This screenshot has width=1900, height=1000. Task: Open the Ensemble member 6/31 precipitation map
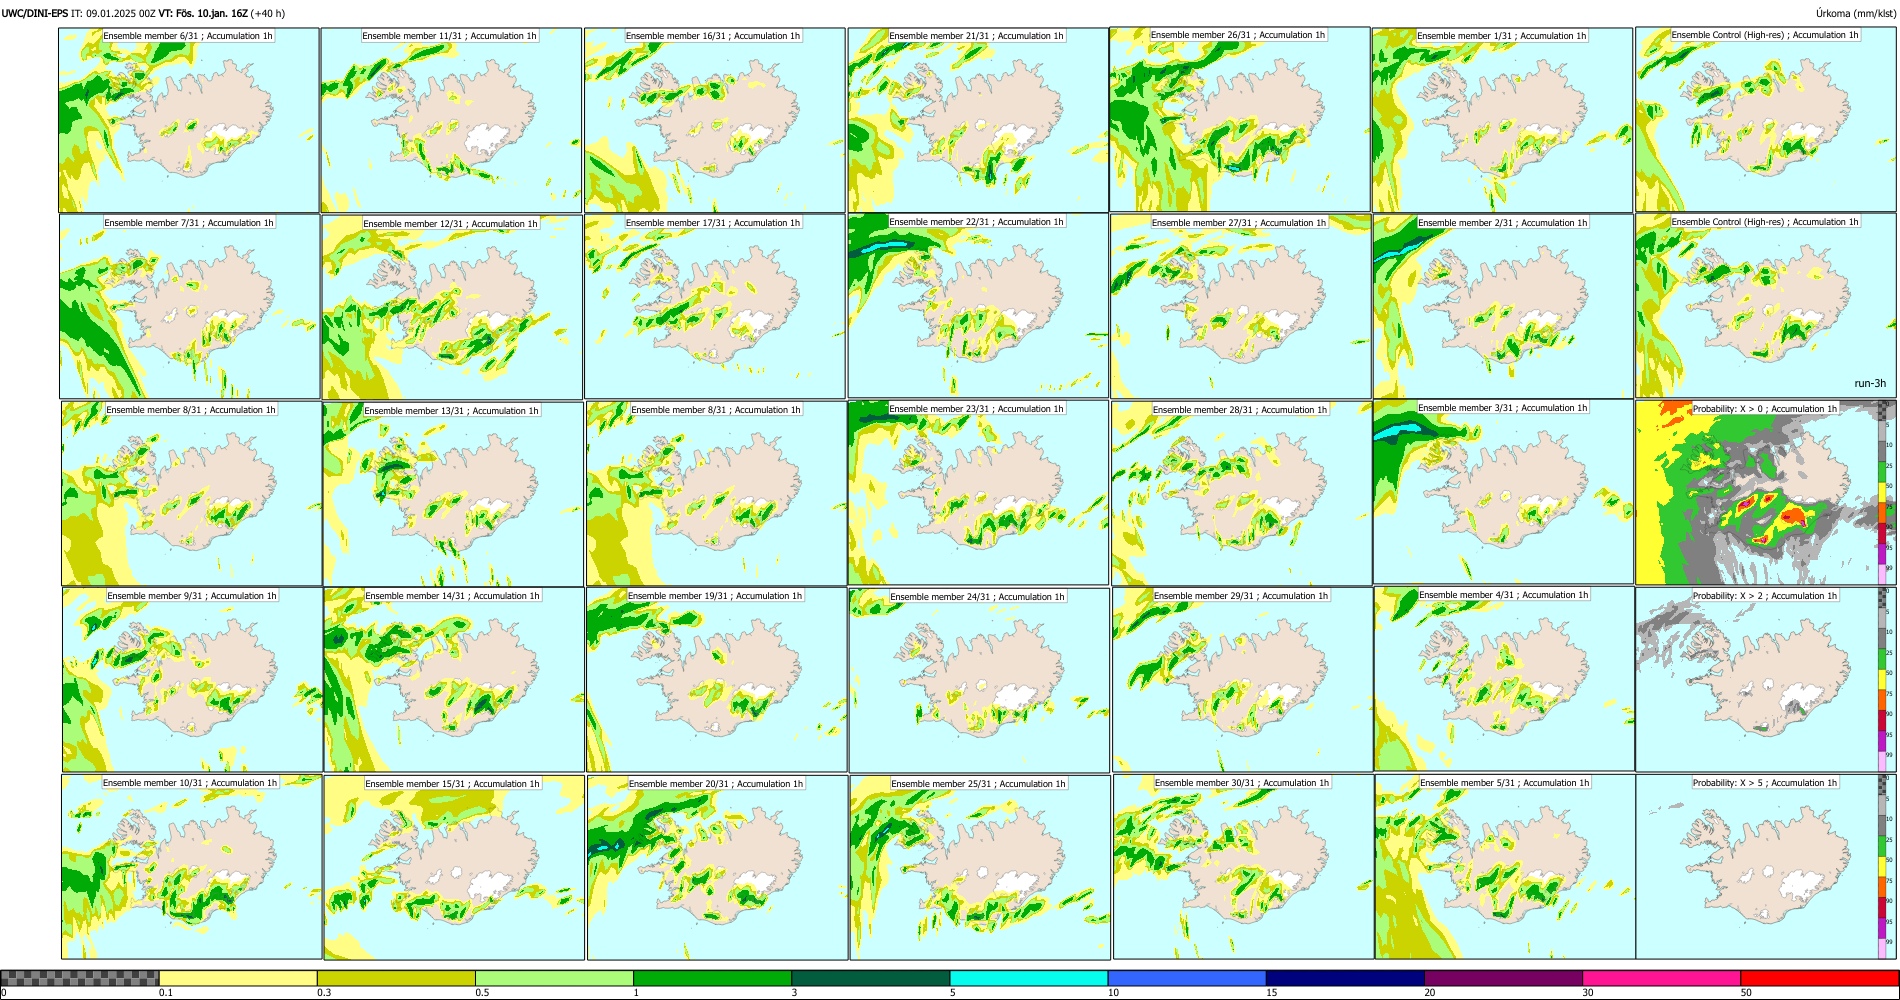[x=189, y=120]
